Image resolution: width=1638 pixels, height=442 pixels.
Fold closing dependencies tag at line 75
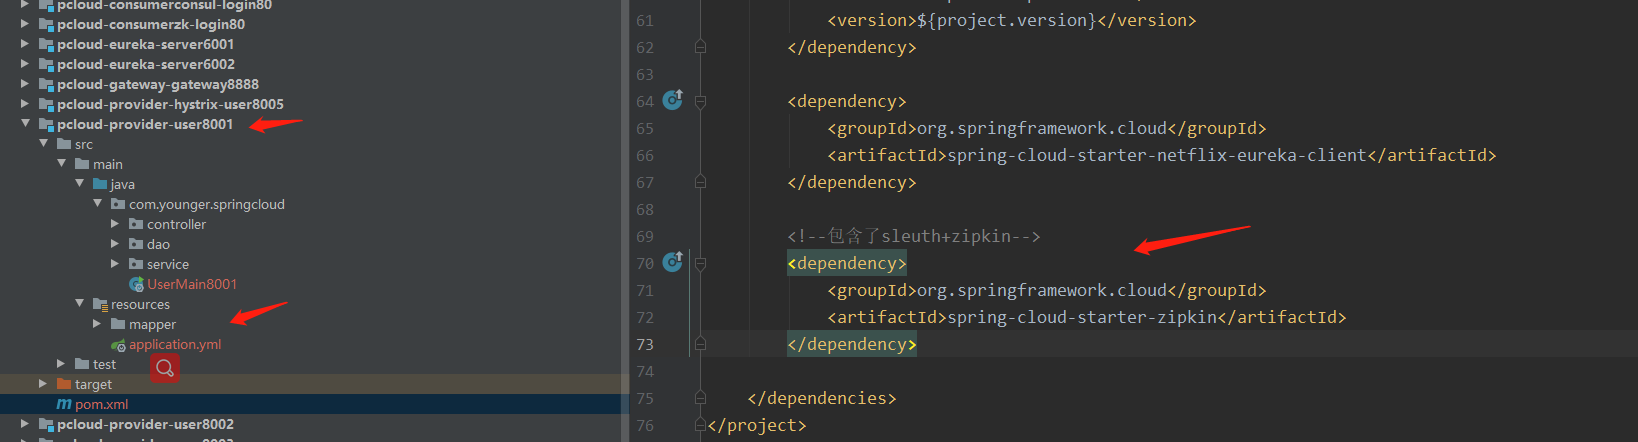[700, 398]
